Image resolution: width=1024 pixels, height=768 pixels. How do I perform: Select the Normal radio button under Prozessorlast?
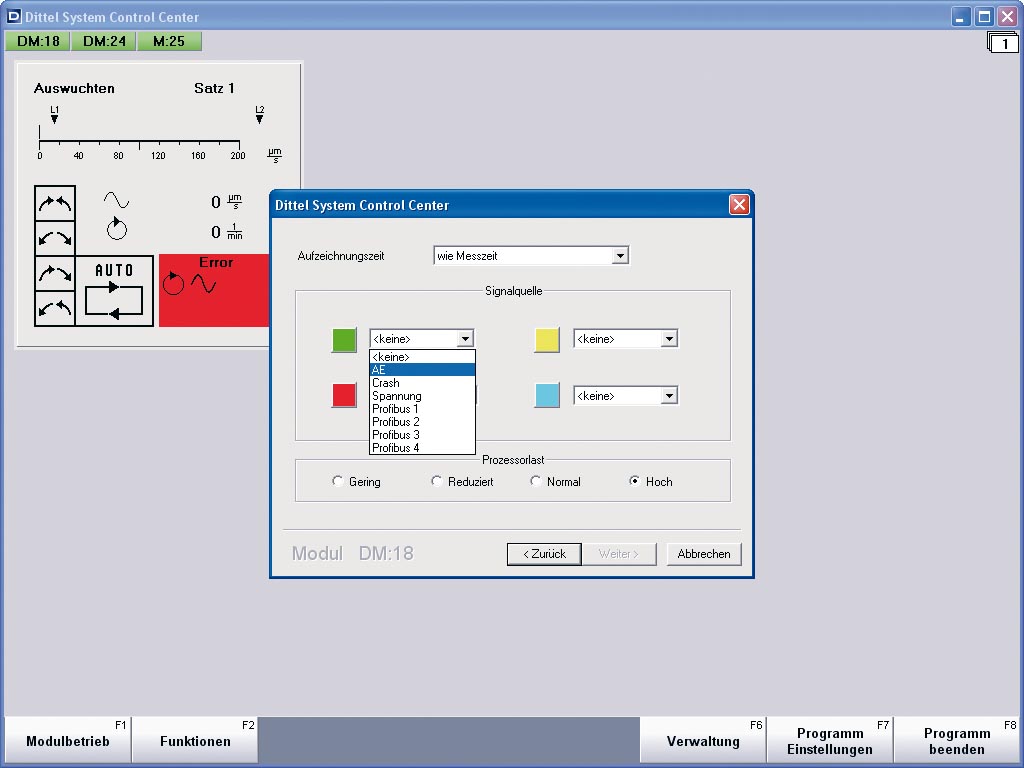(536, 481)
